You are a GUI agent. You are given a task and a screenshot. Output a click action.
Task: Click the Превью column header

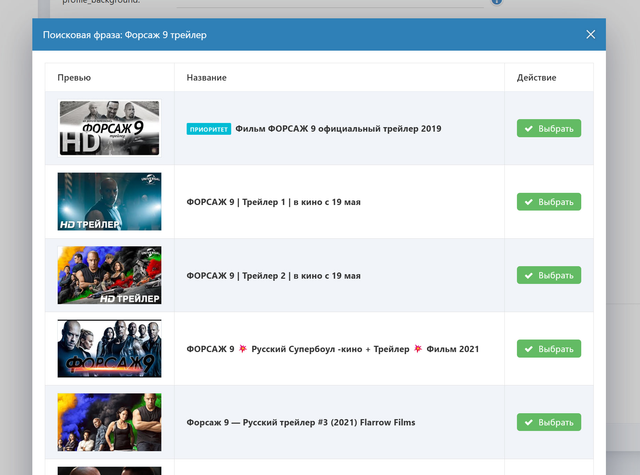click(74, 78)
